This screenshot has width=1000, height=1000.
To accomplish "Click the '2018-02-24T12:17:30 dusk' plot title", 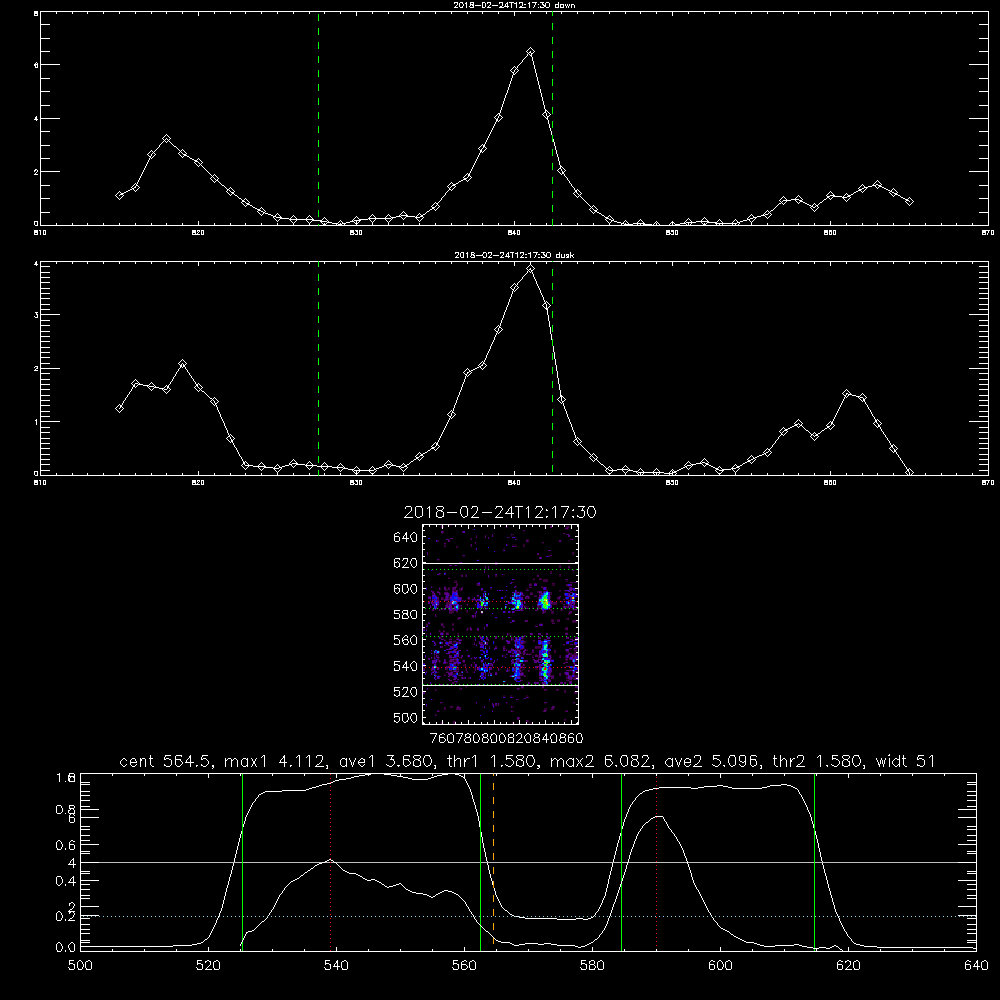I will click(x=514, y=255).
